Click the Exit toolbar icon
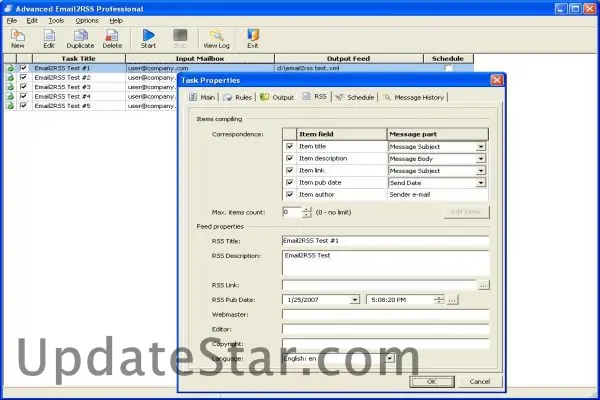 253,39
